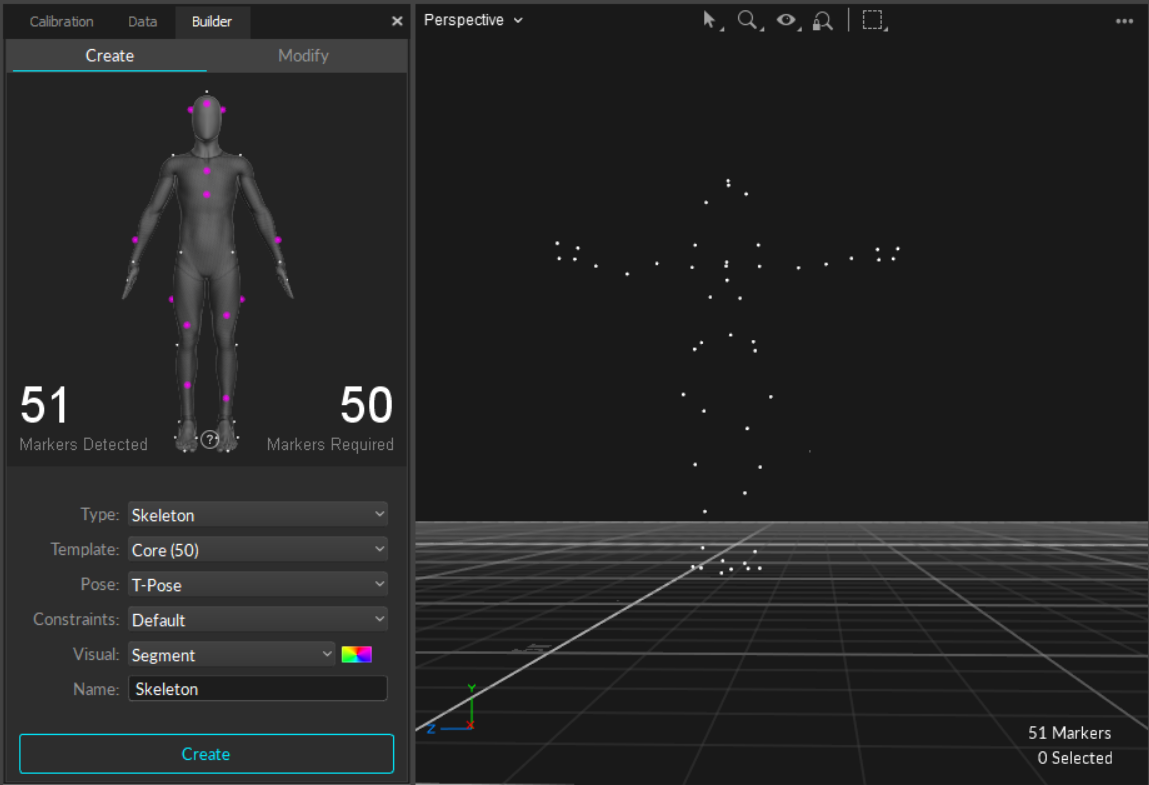The width and height of the screenshot is (1149, 785).
Task: Open the Type dropdown showing Skeleton
Action: pyautogui.click(x=257, y=515)
